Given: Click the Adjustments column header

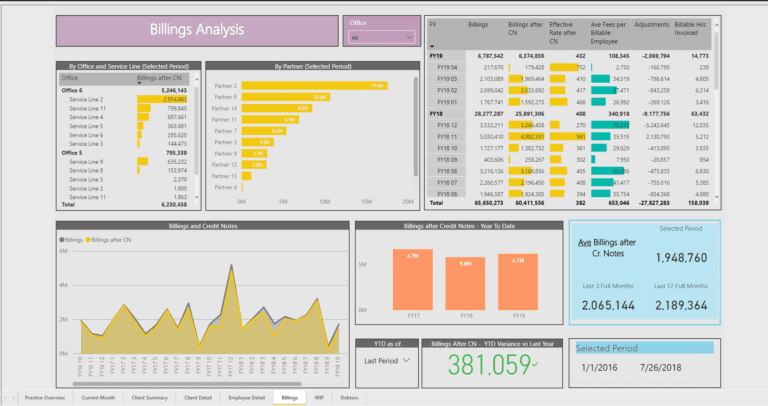Looking at the screenshot, I should [651, 24].
